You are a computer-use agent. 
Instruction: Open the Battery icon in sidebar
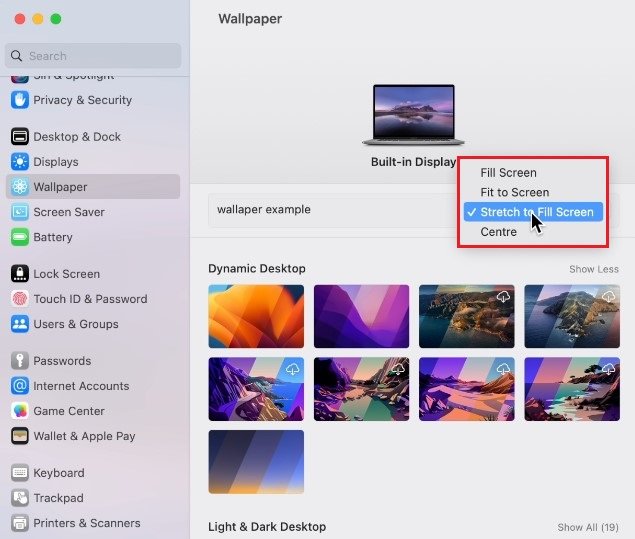coord(19,237)
